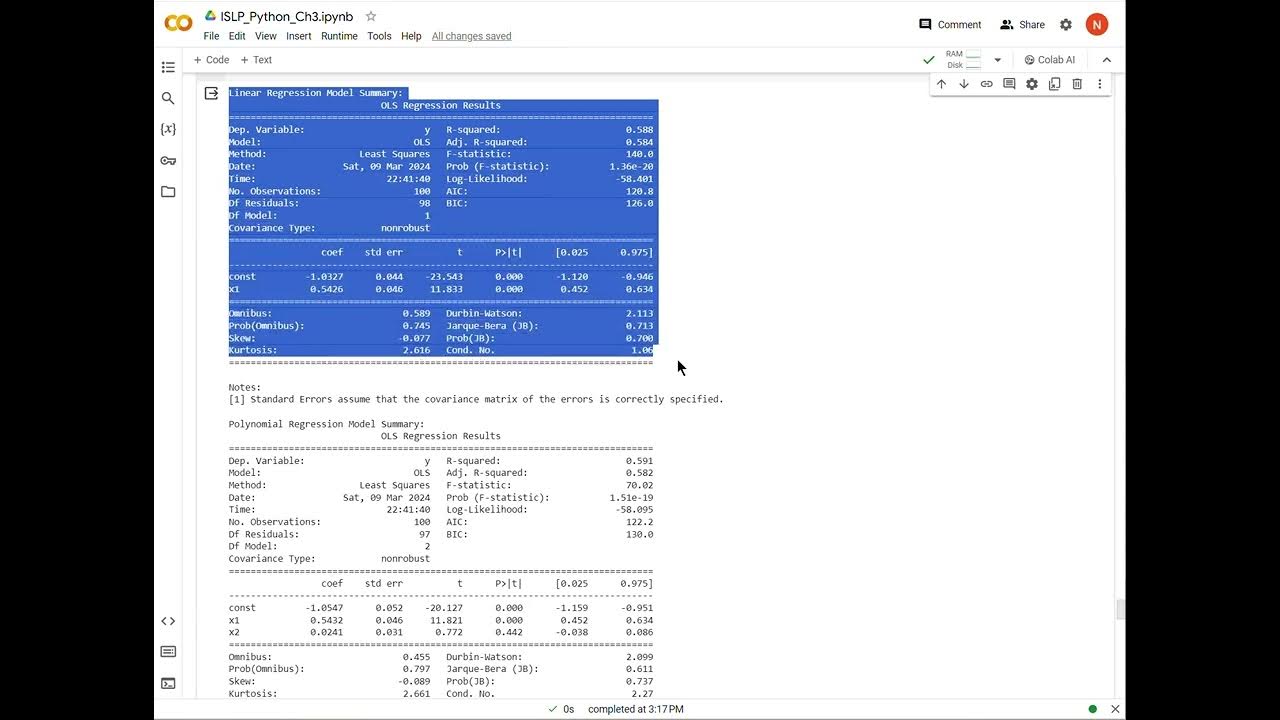Click the RAM Disk resource indicator
1280x720 pixels.
pyautogui.click(x=964, y=60)
